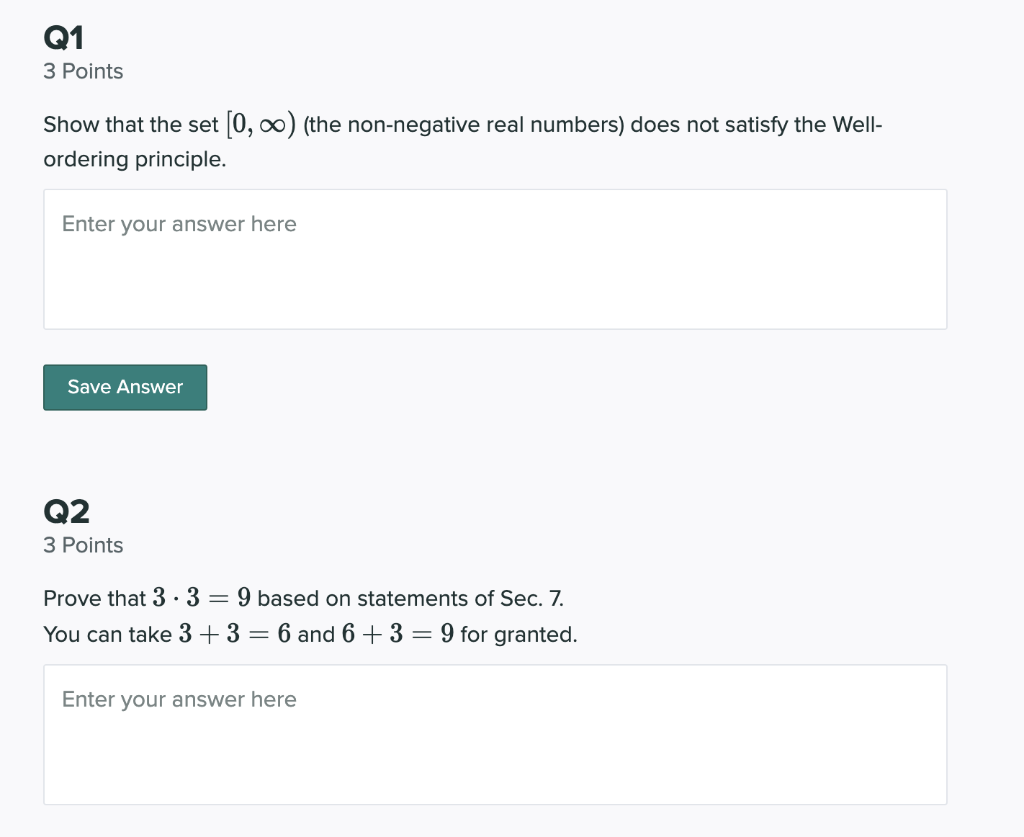
Task: Click inside the Q1 answer box
Action: point(495,258)
